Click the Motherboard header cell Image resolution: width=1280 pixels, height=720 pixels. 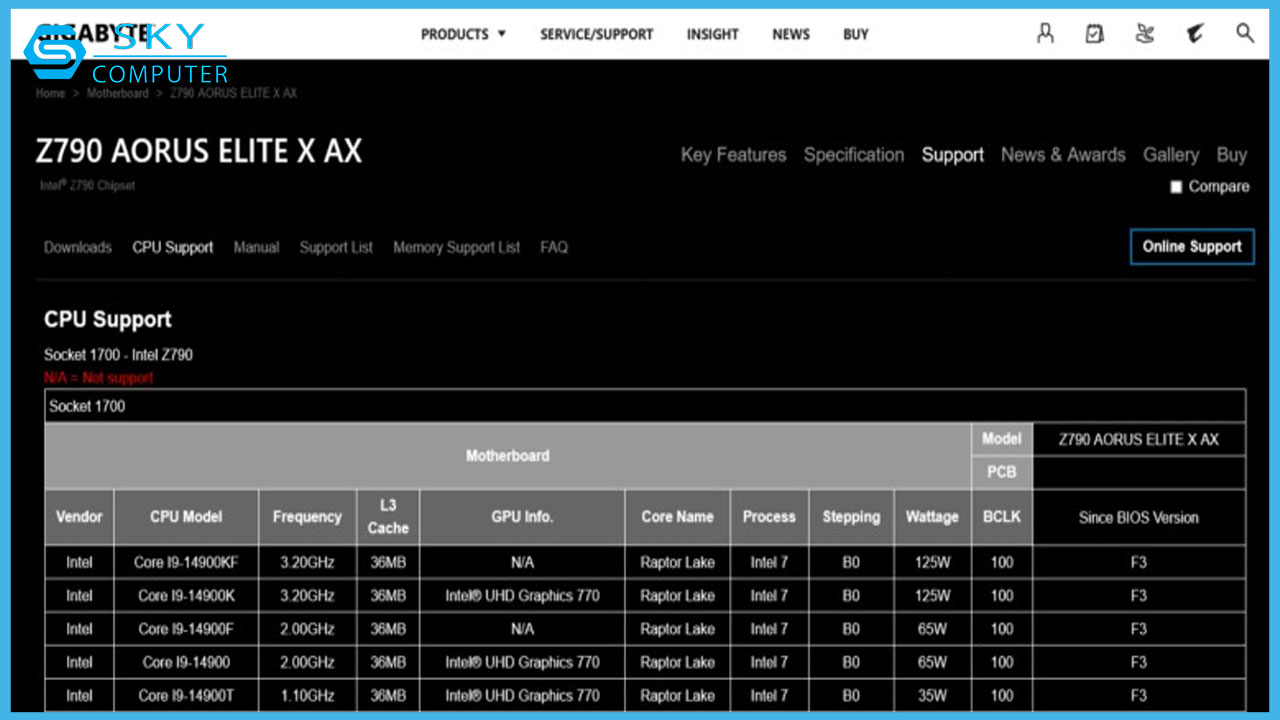508,456
